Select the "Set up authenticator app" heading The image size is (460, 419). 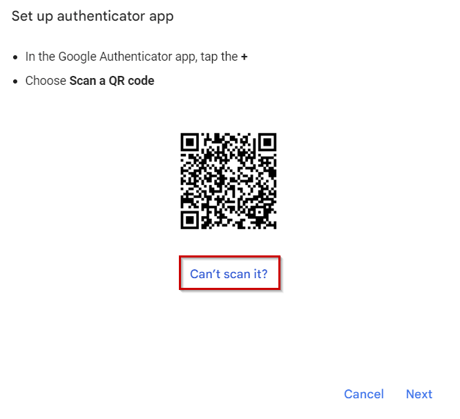tap(93, 16)
